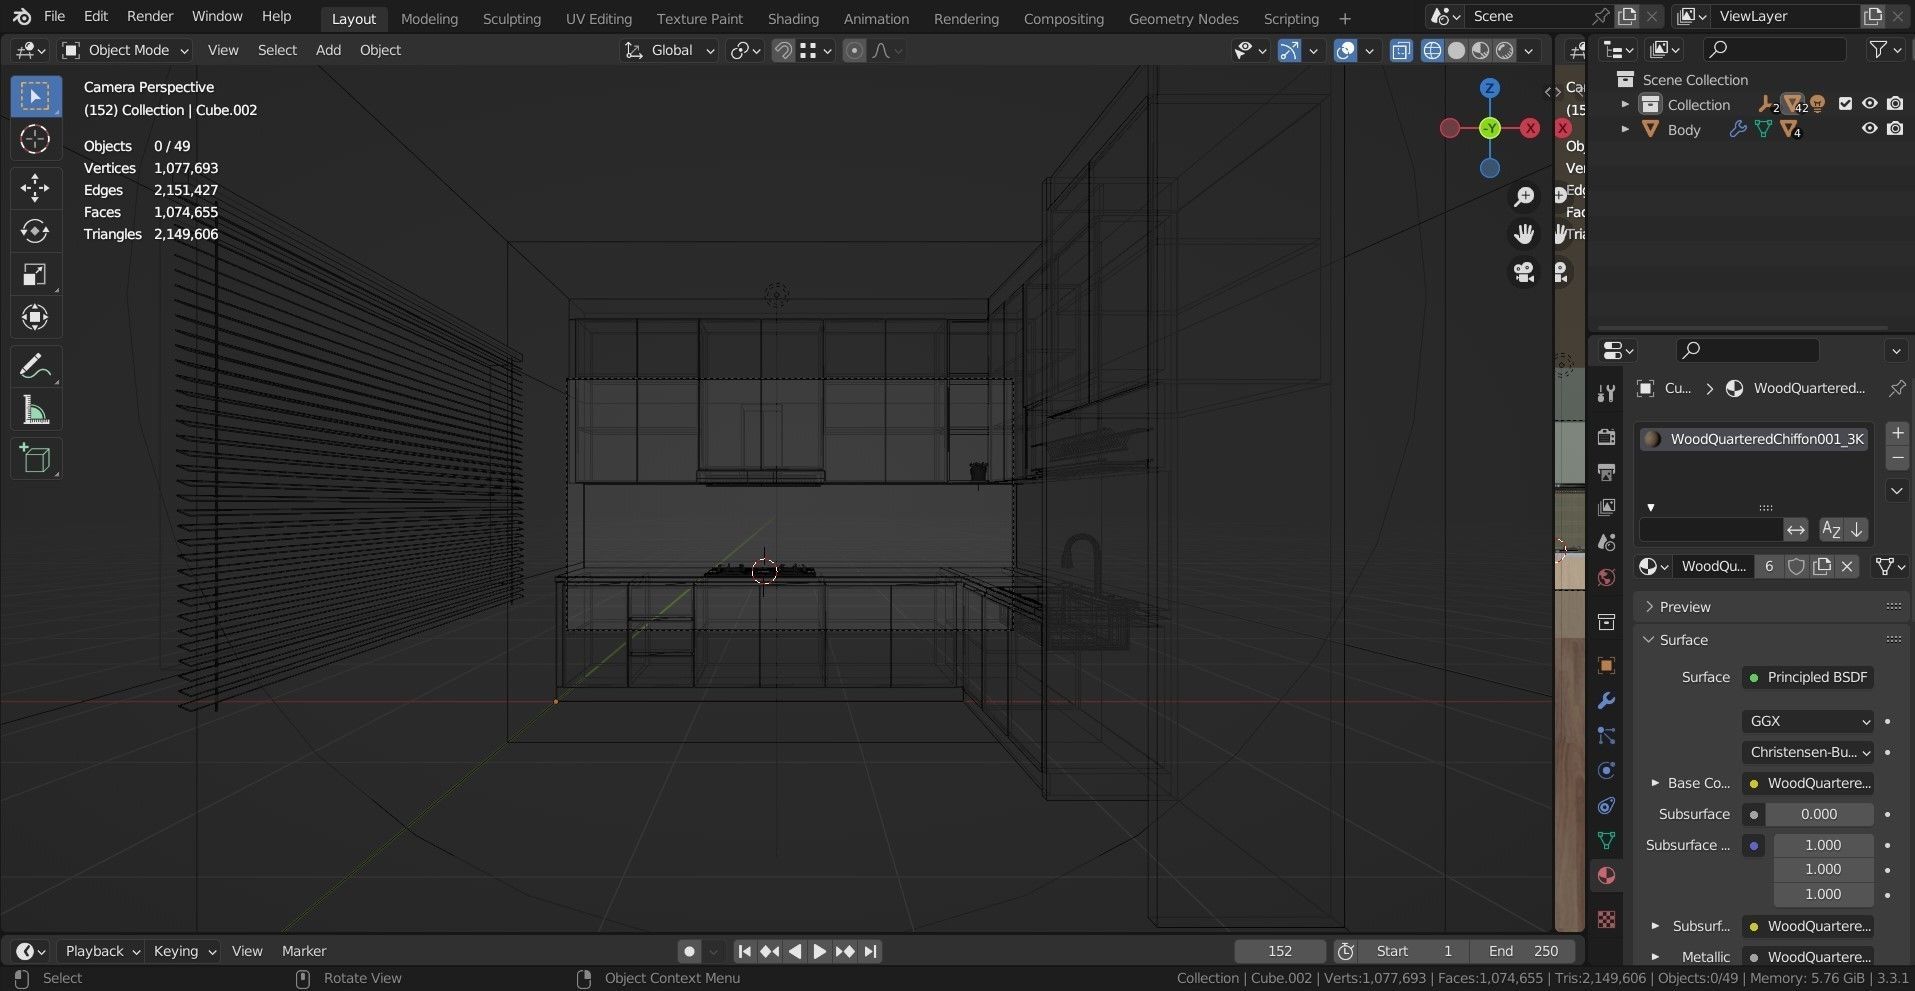Viewport: 1915px width, 991px height.
Task: Activate the Scale tool
Action: tap(35, 275)
